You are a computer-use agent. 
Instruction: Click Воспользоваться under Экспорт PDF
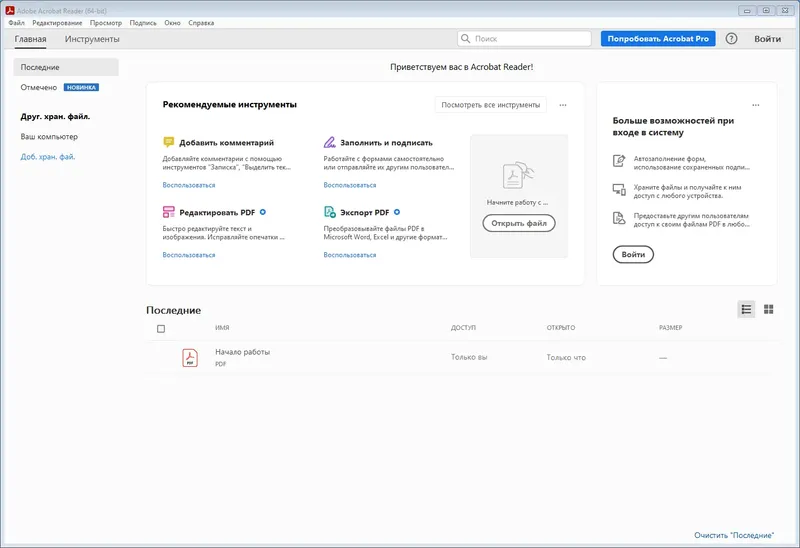[x=349, y=255]
